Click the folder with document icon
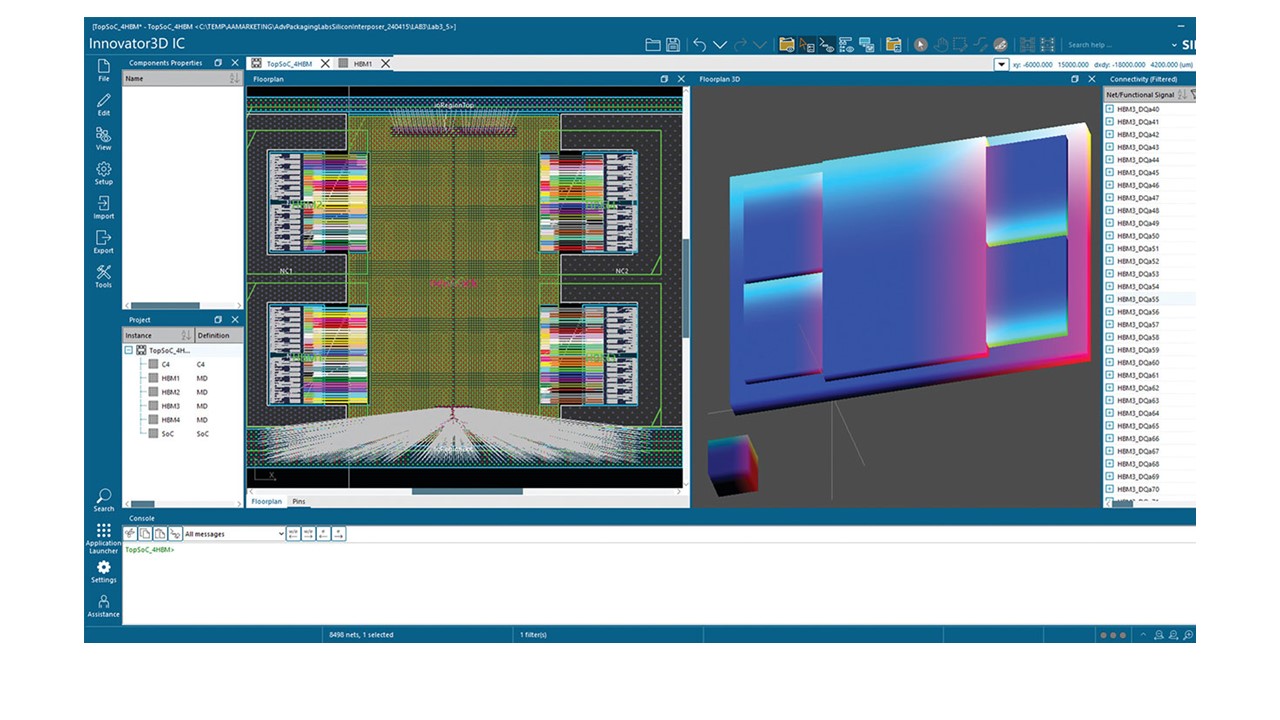 pos(893,45)
